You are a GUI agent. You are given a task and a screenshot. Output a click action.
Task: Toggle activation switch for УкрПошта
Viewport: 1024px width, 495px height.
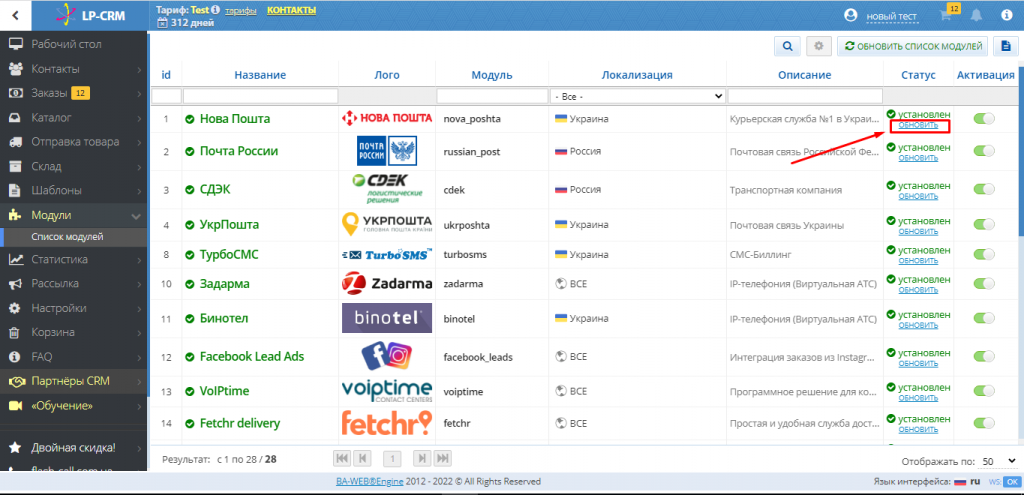[984, 224]
